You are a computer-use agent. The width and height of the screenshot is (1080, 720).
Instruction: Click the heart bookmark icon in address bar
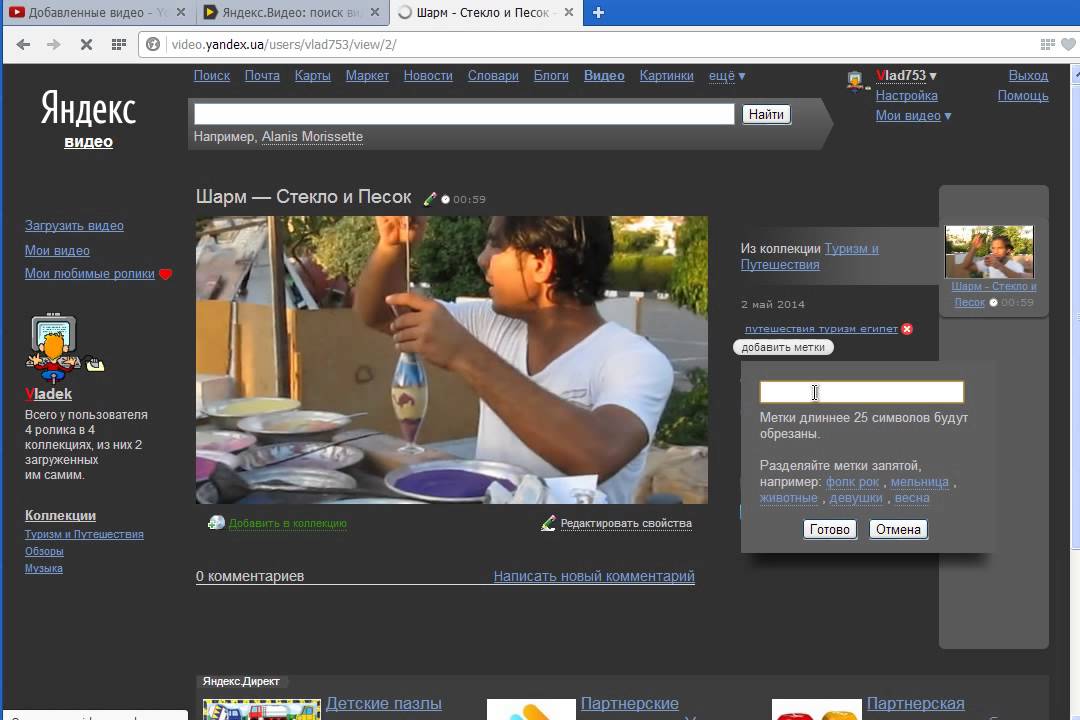1067,44
